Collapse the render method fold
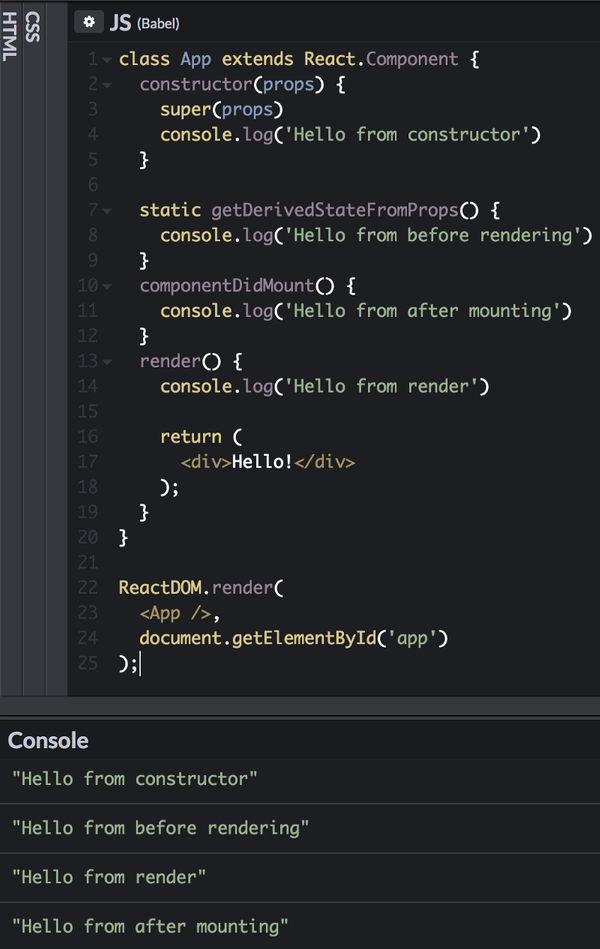This screenshot has width=600, height=949. [105, 361]
